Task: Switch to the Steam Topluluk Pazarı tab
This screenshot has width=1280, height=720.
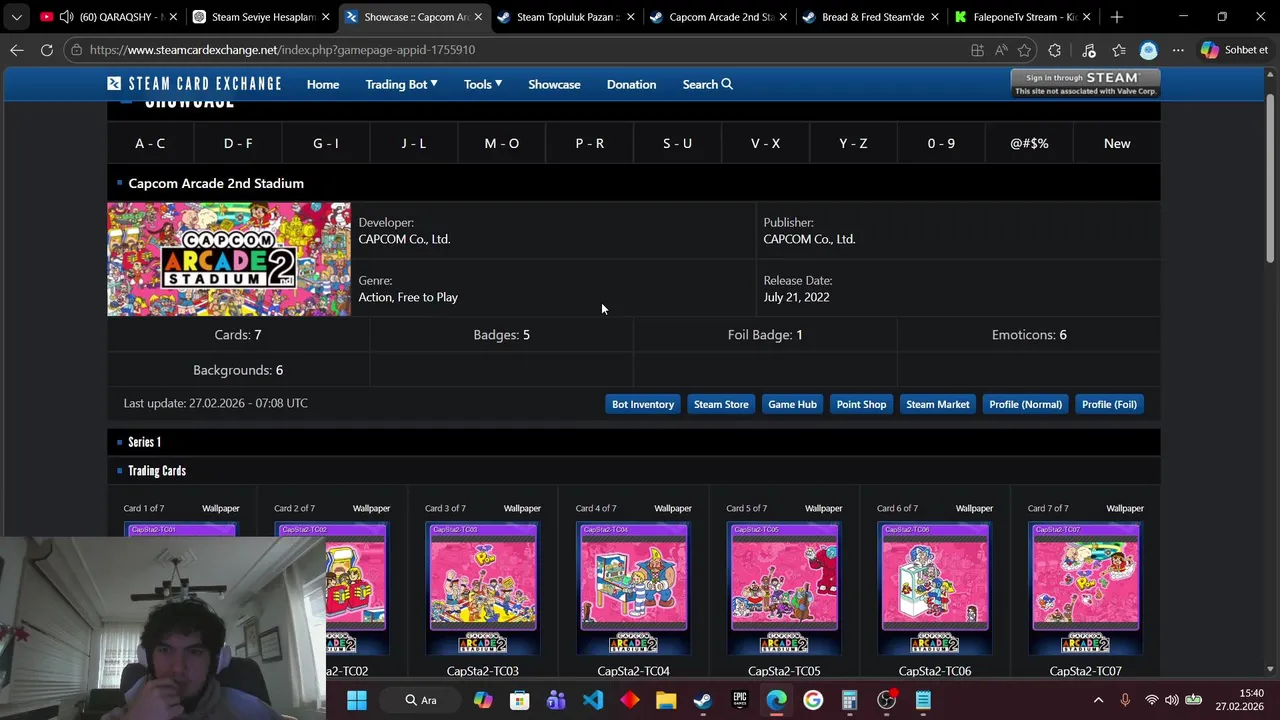Action: click(x=565, y=17)
